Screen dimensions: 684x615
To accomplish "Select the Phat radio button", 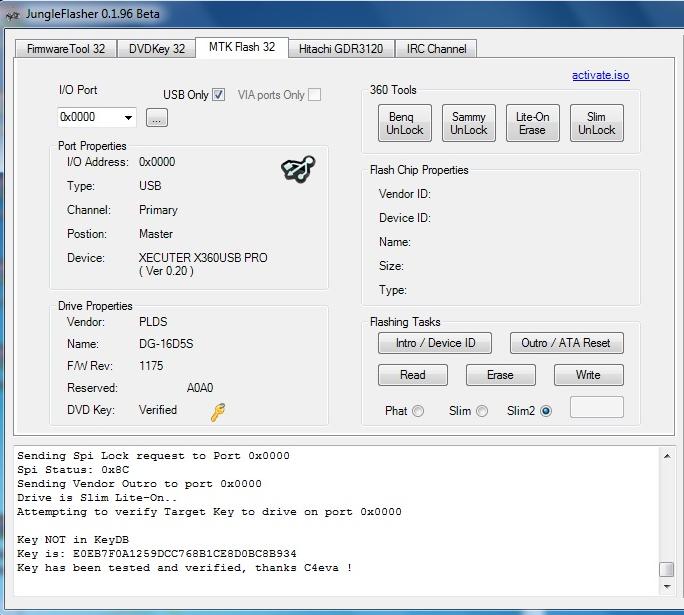I will point(418,411).
